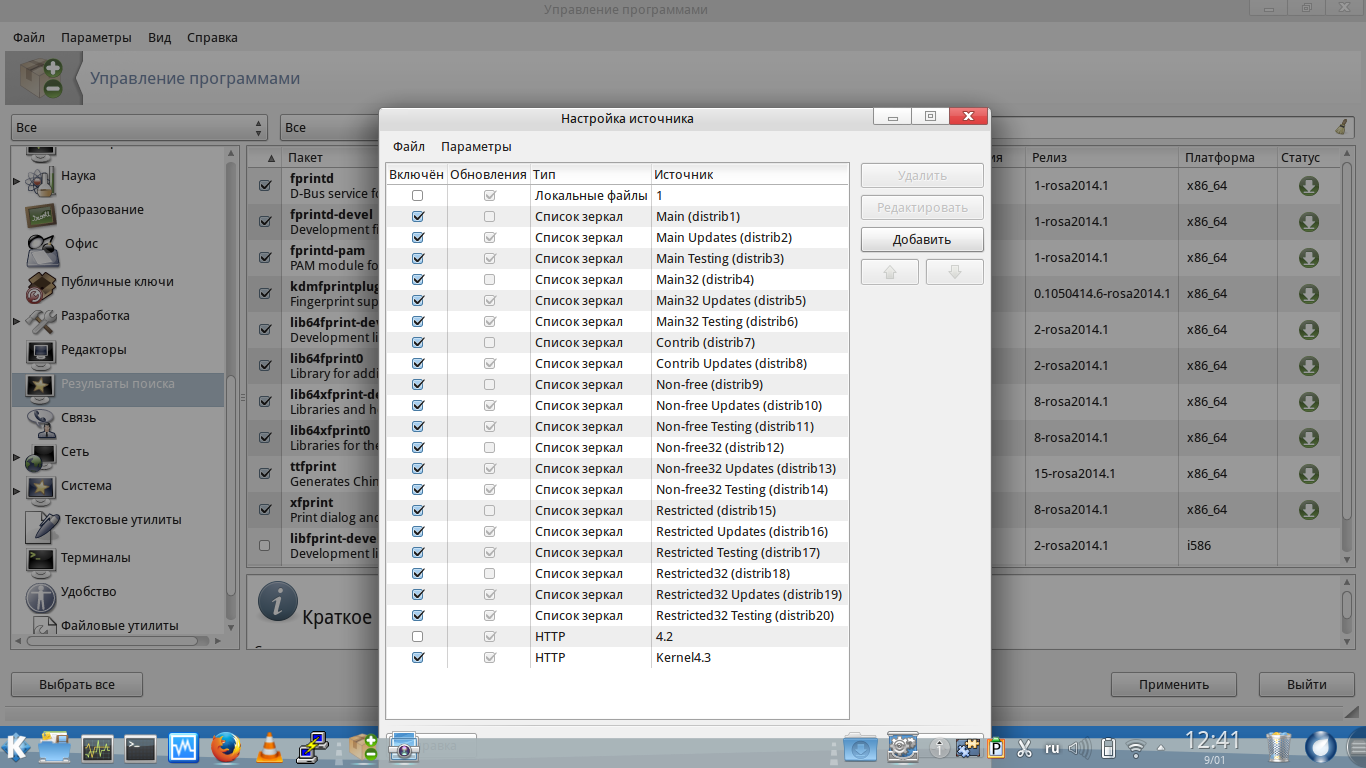Click the broom clear-search icon

(1341, 127)
